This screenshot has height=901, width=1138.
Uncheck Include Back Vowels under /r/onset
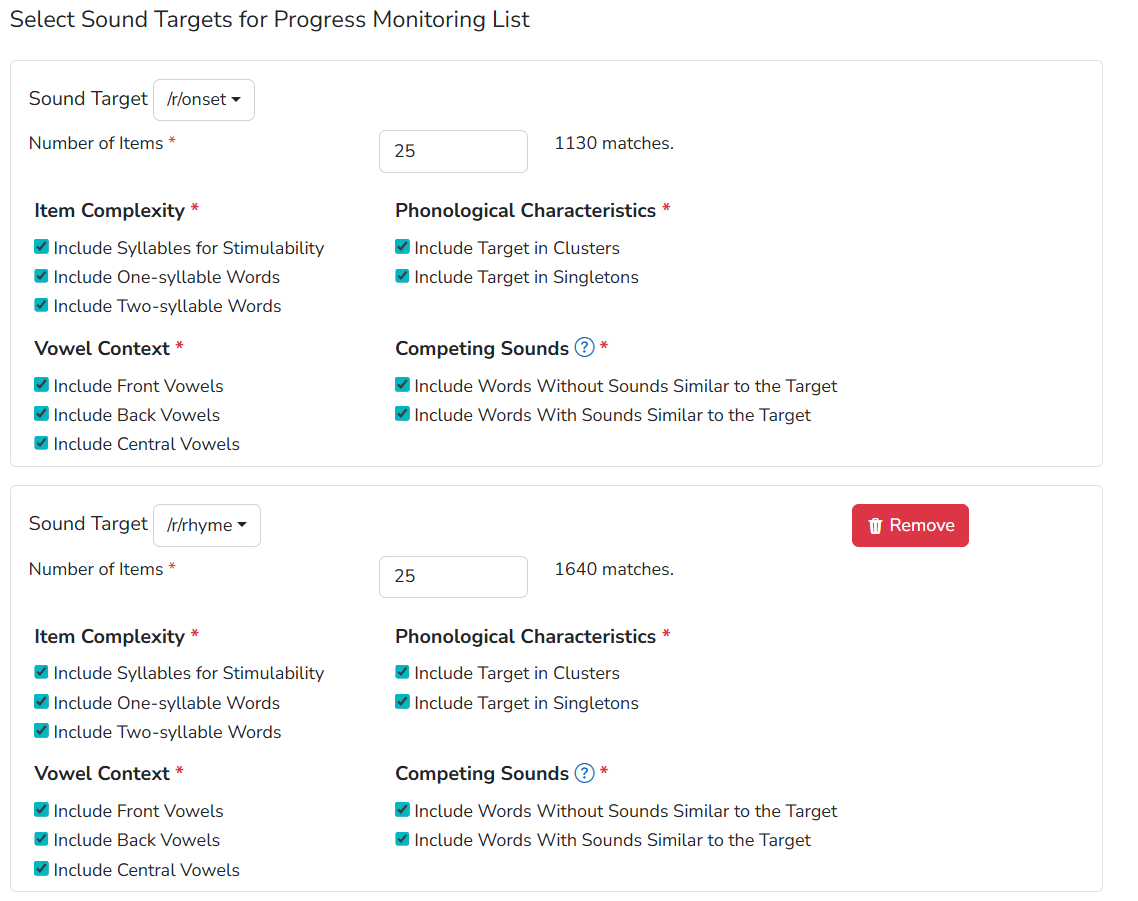[x=41, y=414]
